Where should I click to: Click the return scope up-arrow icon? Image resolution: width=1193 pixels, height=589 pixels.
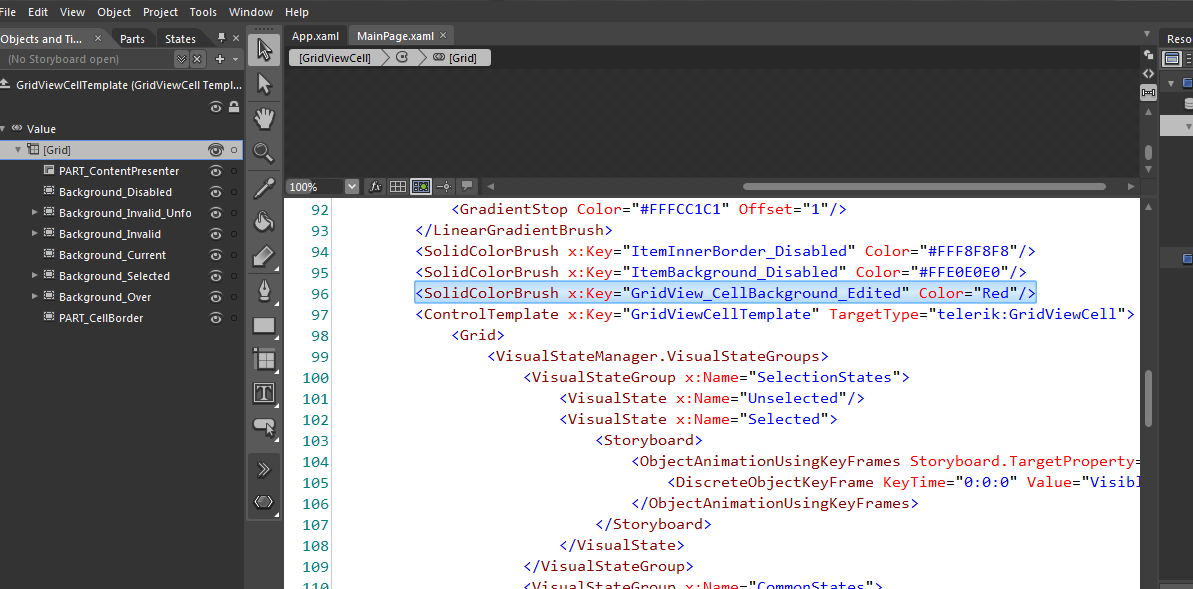pyautogui.click(x=5, y=84)
